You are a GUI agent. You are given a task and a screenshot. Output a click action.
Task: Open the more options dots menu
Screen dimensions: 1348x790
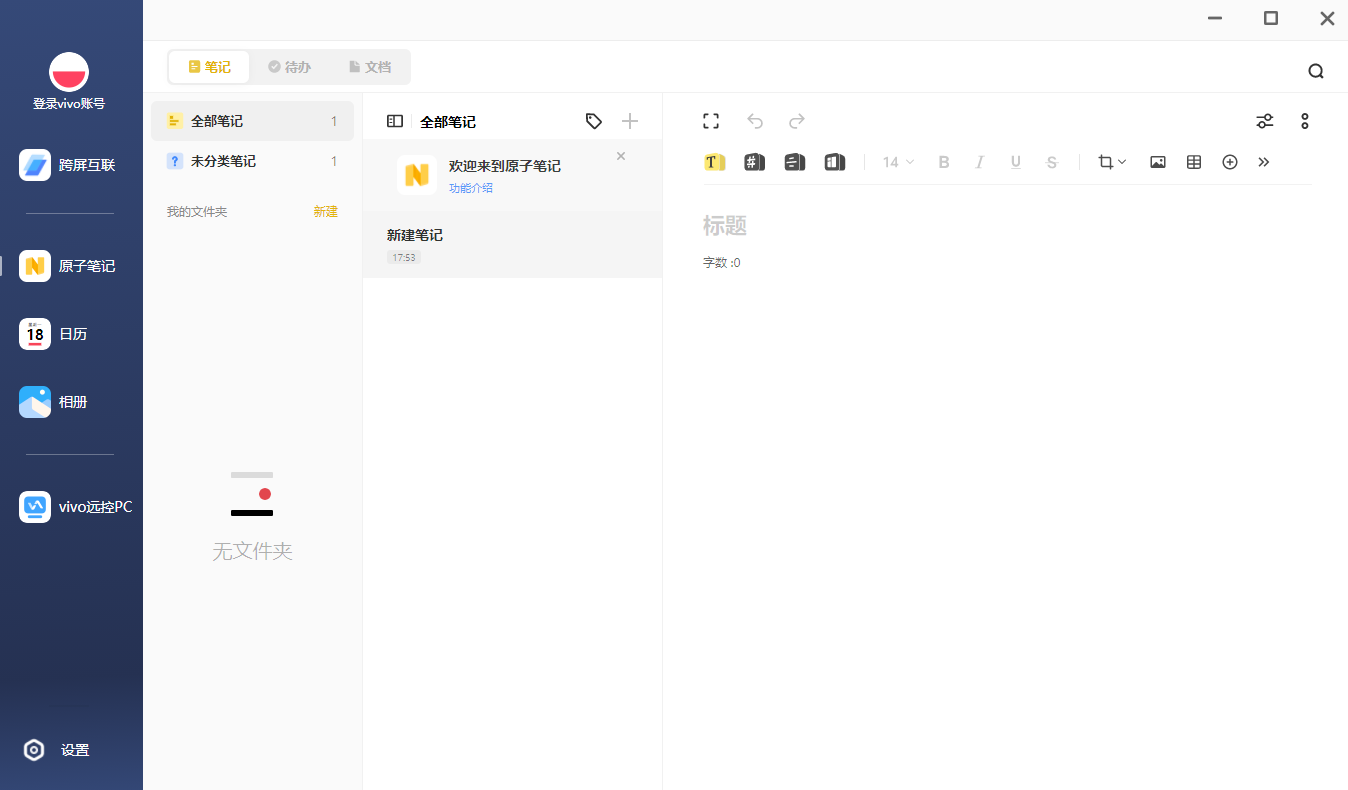click(1305, 121)
